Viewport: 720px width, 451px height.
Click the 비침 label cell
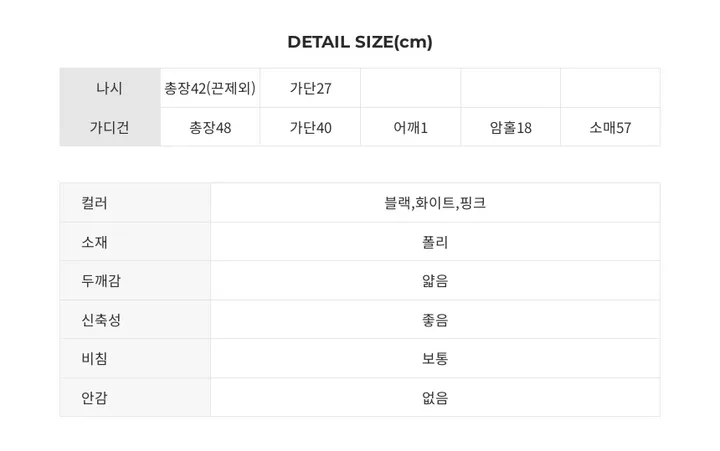point(95,358)
